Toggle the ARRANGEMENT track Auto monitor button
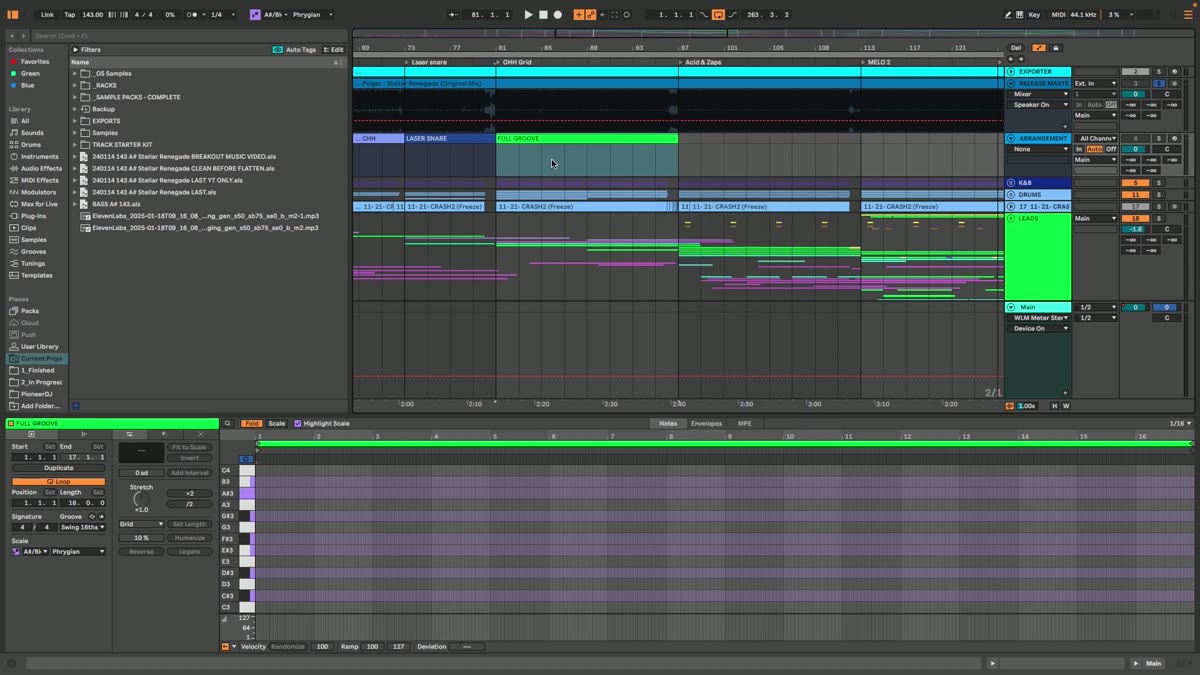The width and height of the screenshot is (1200, 675). pyautogui.click(x=1094, y=149)
